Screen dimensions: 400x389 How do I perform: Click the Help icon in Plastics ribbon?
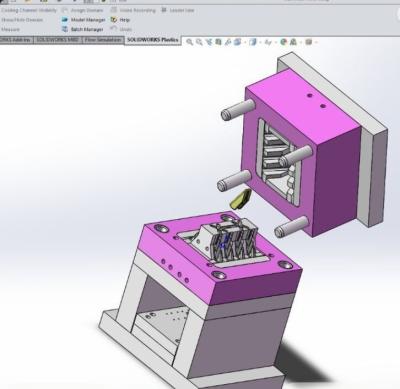114,20
